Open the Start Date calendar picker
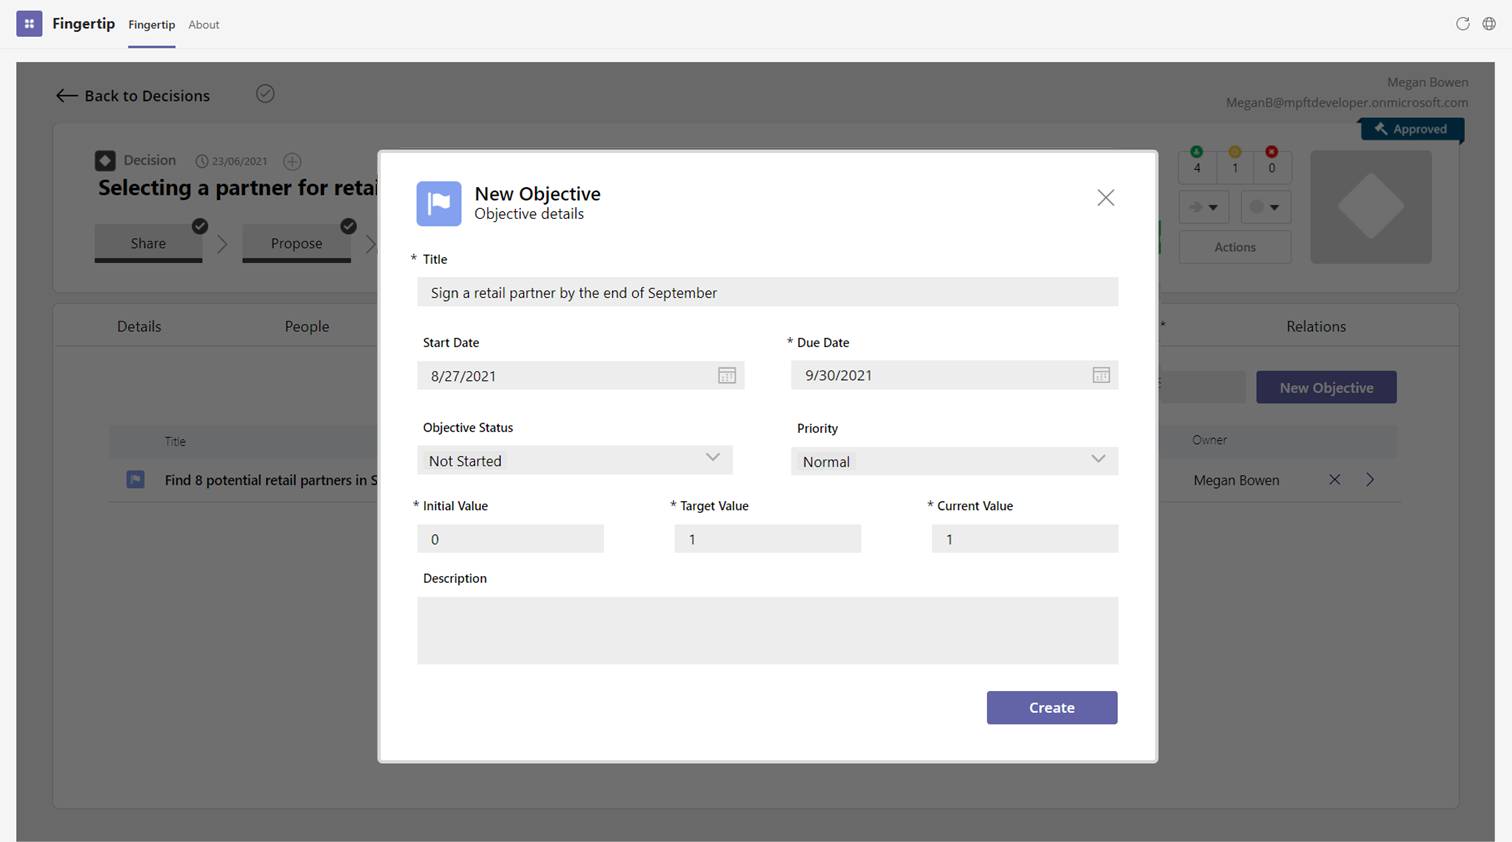Image resolution: width=1512 pixels, height=842 pixels. 727,376
